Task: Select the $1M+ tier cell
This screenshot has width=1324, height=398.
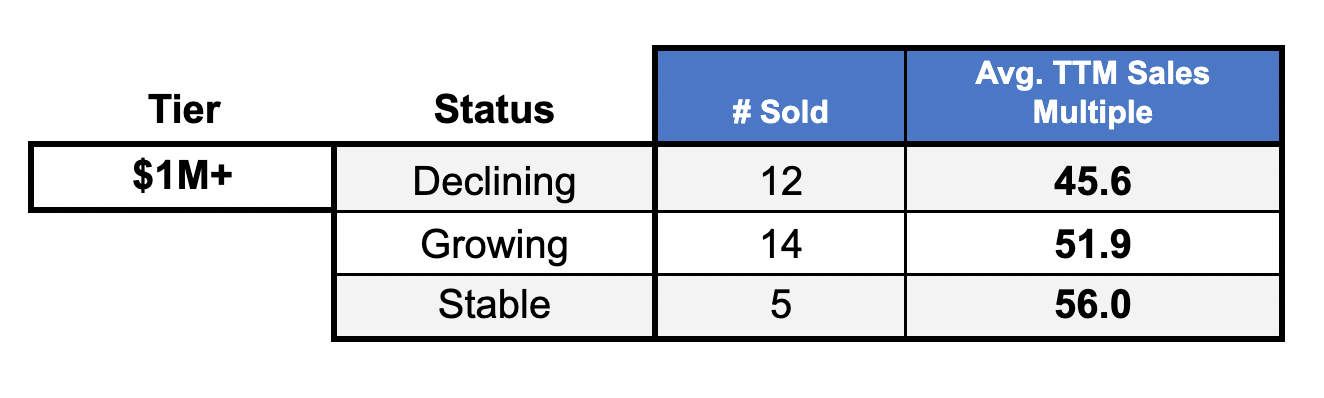Action: click(x=182, y=177)
